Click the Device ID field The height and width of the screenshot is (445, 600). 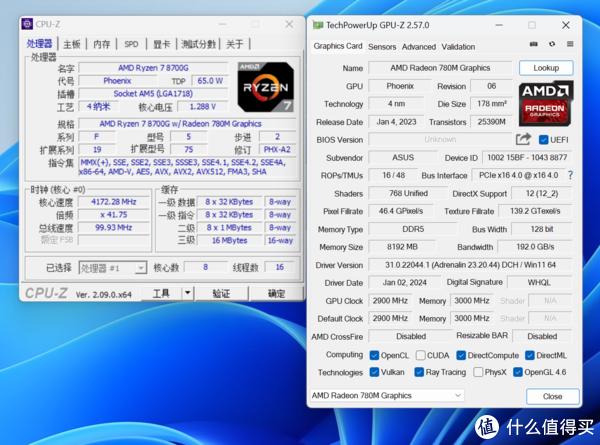527,158
